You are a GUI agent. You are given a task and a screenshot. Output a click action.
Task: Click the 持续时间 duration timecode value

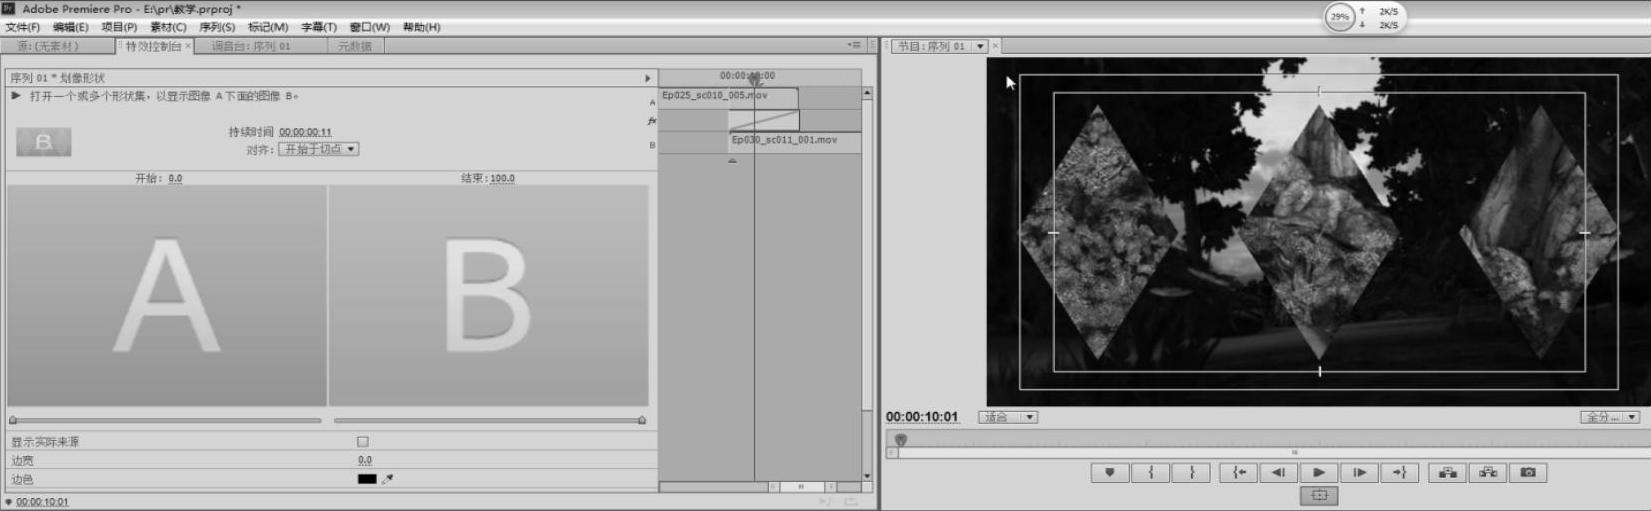(305, 132)
